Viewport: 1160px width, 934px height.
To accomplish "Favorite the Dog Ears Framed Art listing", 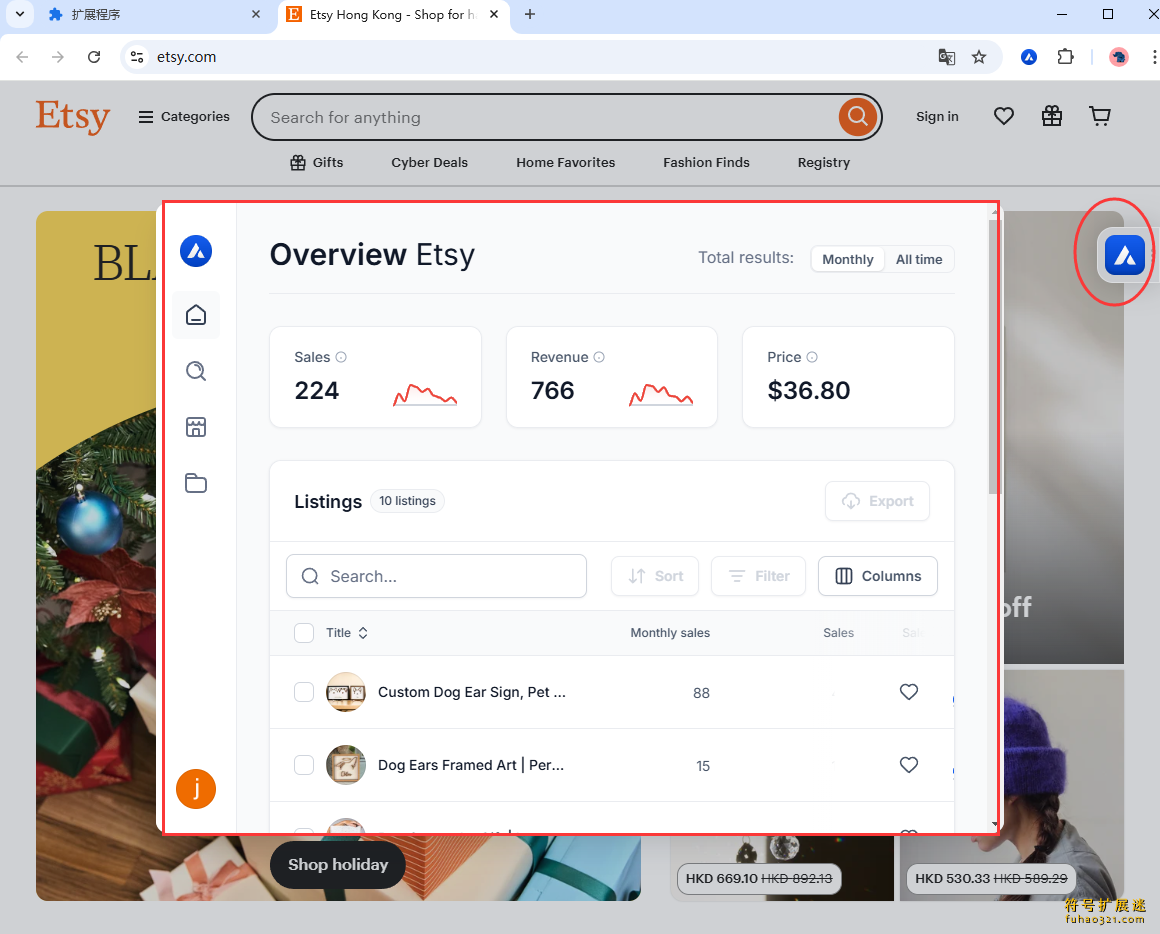I will tap(908, 765).
